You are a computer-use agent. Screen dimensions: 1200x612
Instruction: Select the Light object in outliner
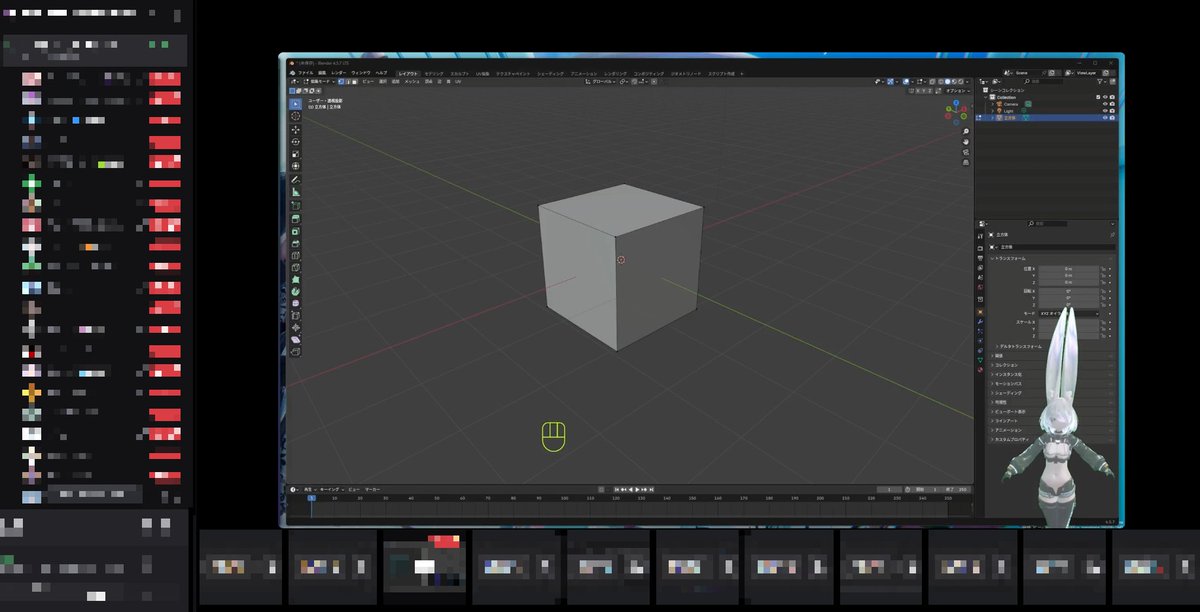click(1008, 111)
